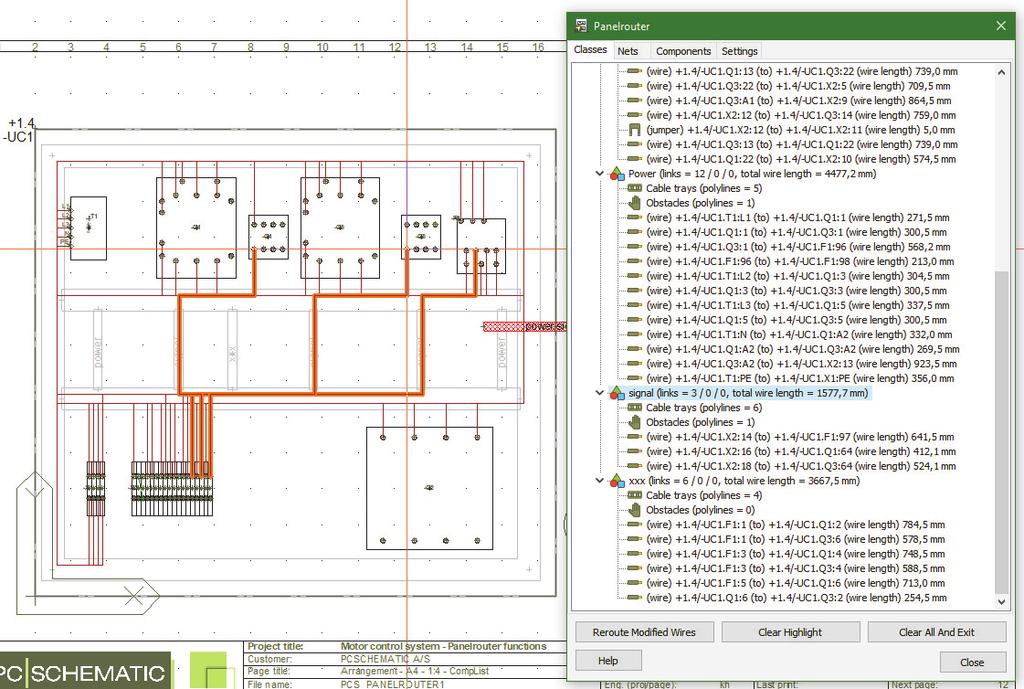Click xxx's Cable trays (polylines = 4) icon
1024x689 pixels.
tap(634, 495)
